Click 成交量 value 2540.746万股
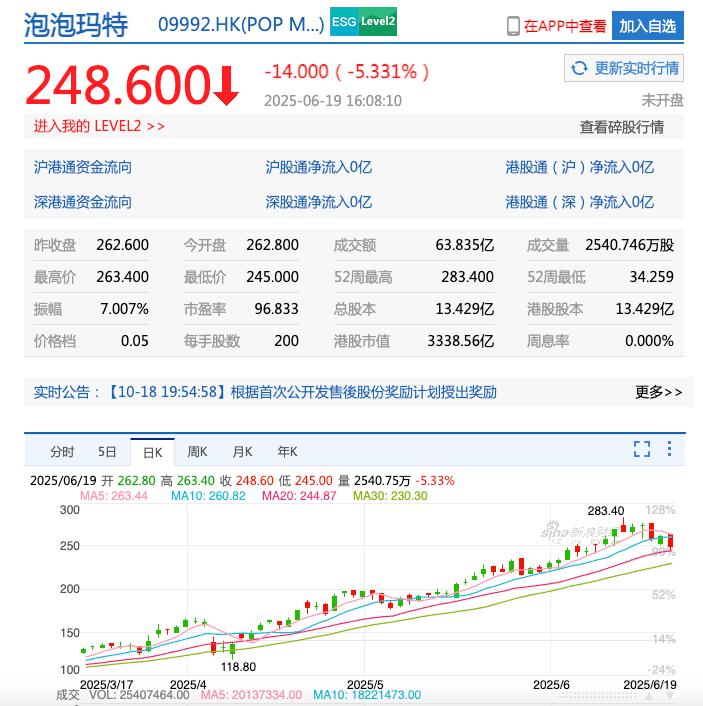The width and height of the screenshot is (703, 706). 630,245
